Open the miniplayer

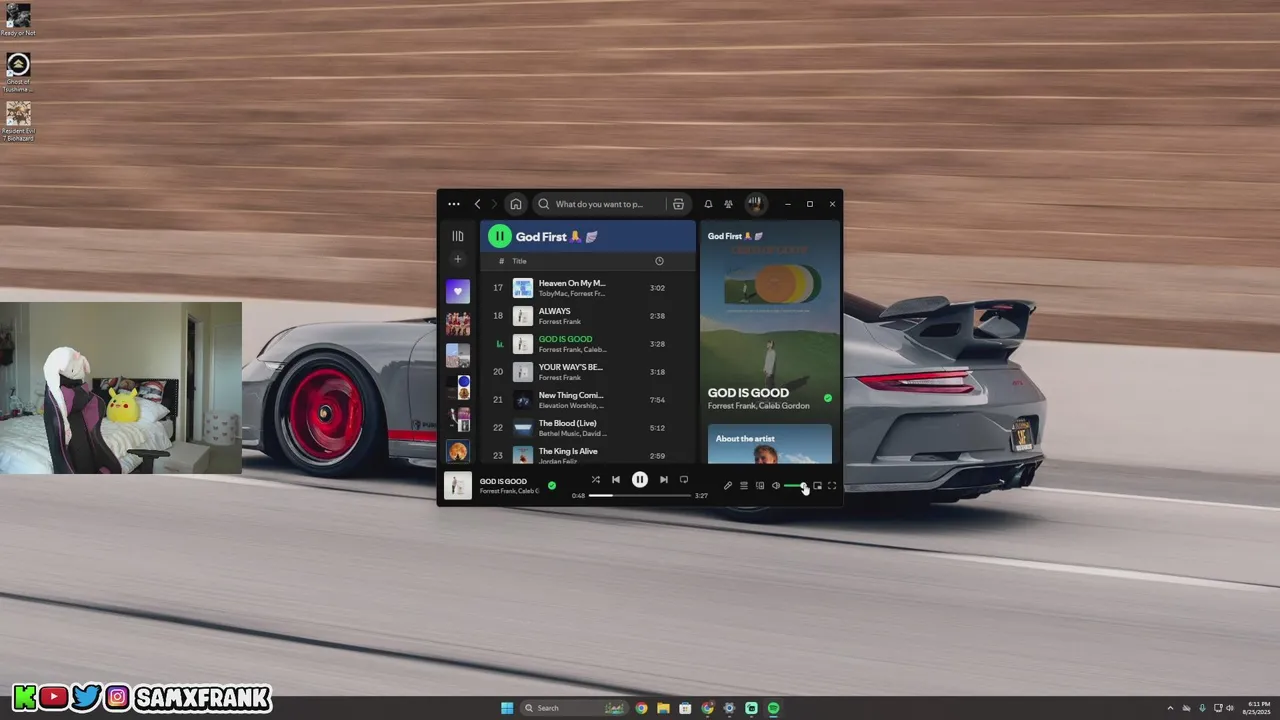817,486
